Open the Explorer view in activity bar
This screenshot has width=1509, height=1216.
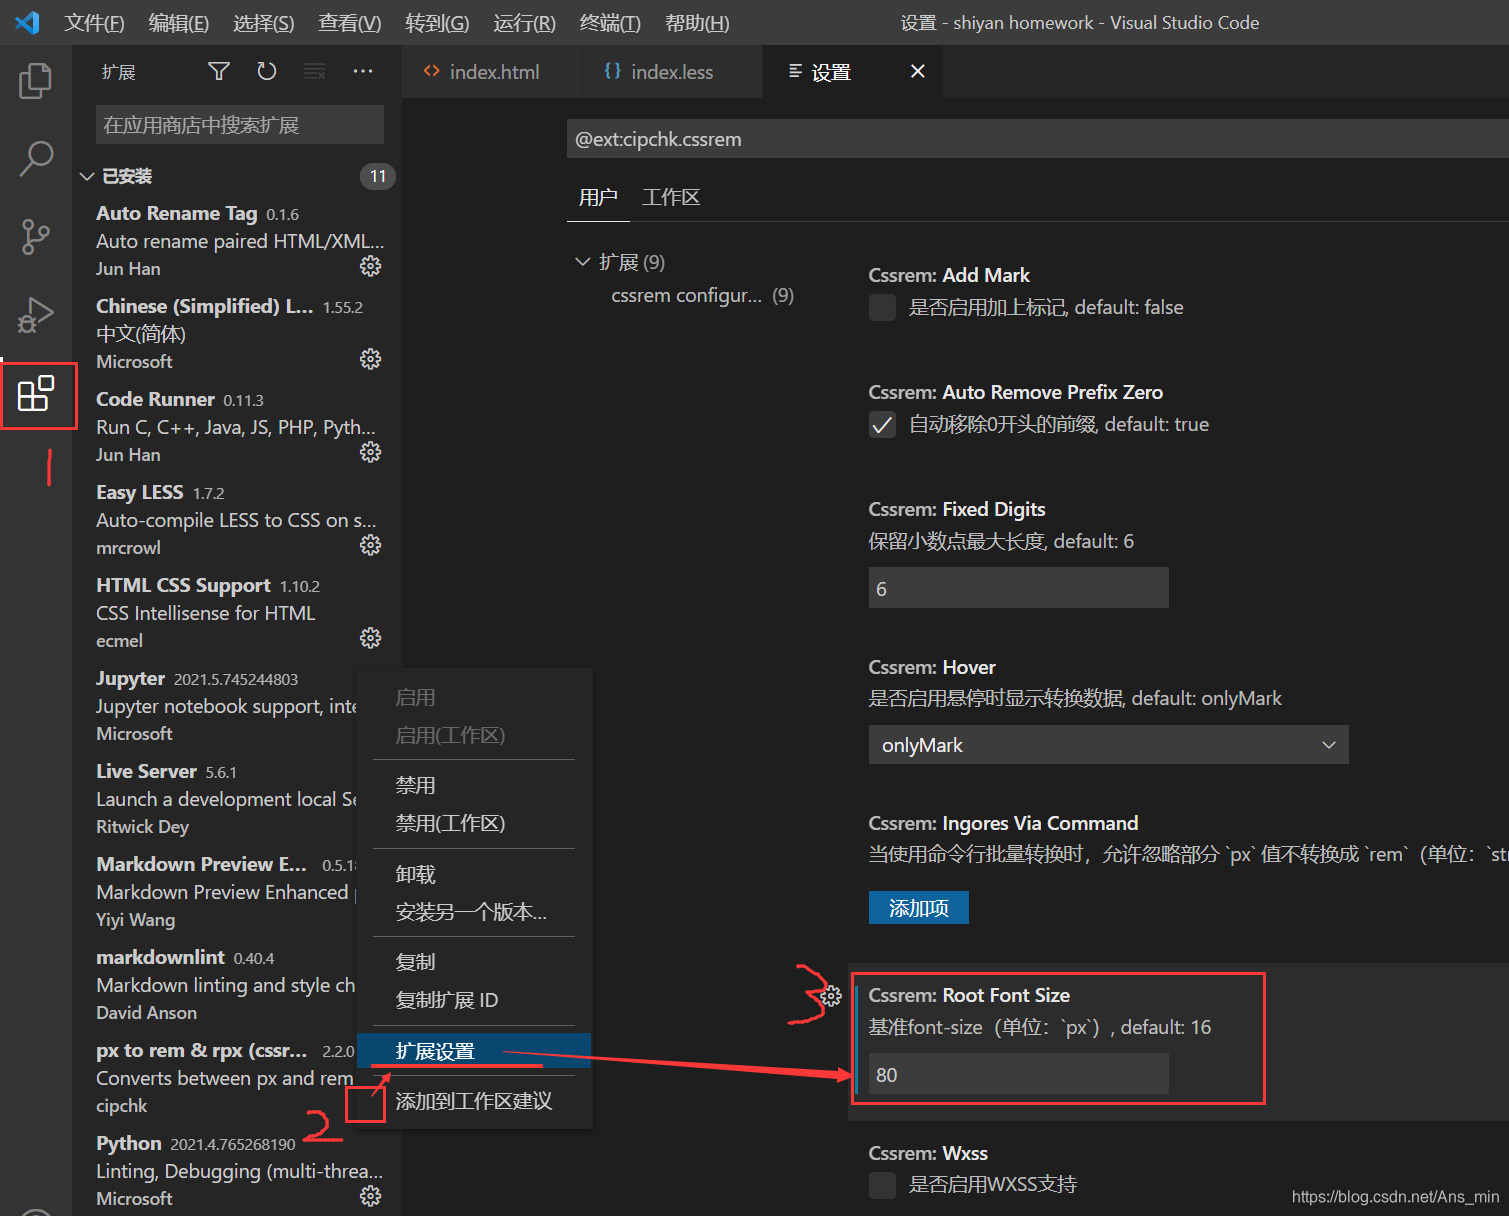36,81
